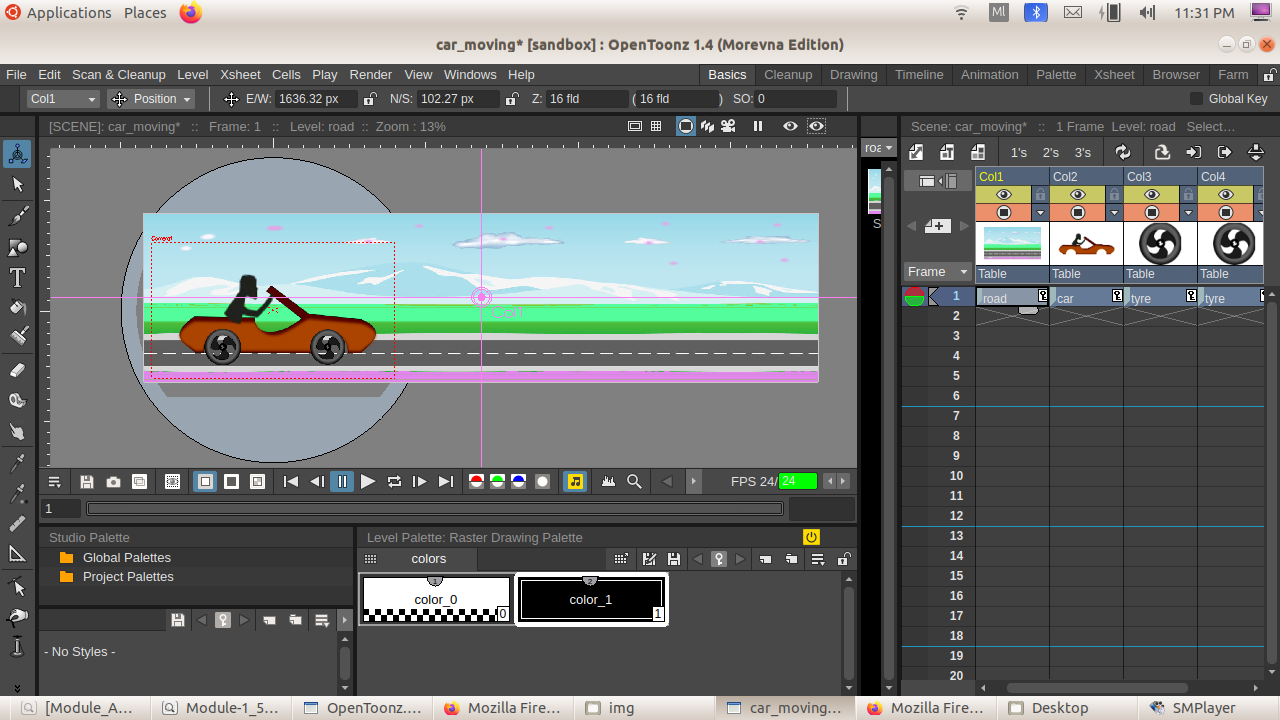
Task: Select the color_1 swatch
Action: pos(591,599)
